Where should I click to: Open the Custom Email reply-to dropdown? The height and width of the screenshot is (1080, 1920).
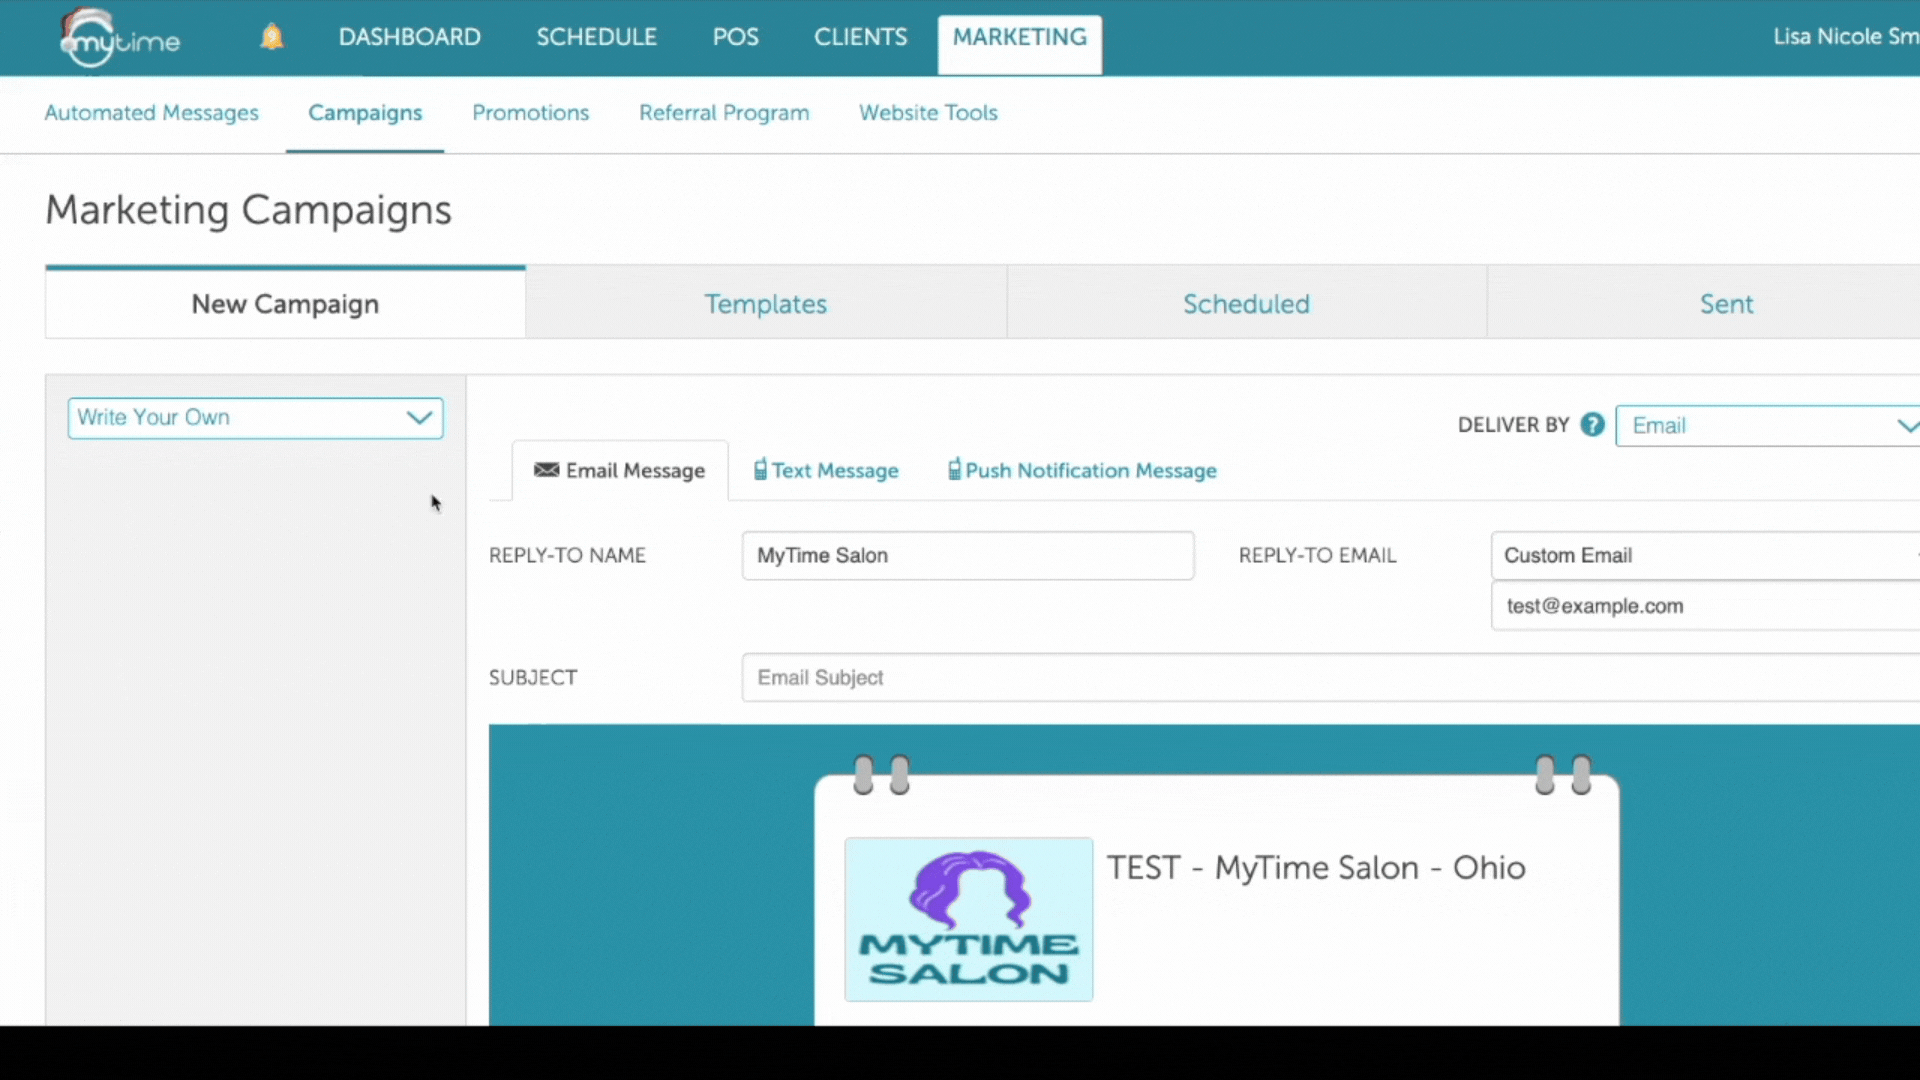[x=1705, y=556]
